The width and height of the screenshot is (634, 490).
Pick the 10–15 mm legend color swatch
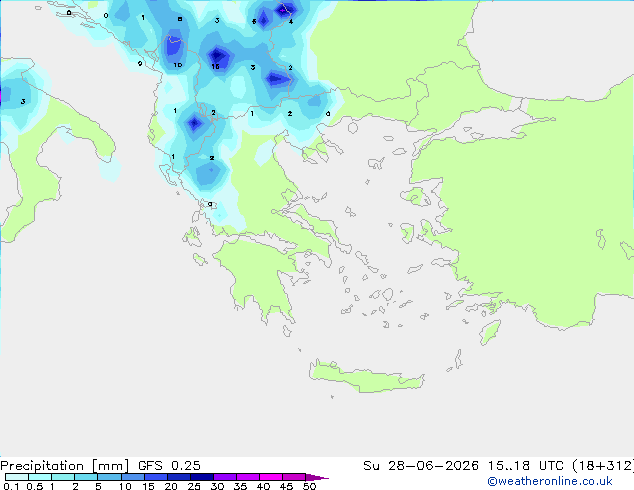click(x=133, y=477)
